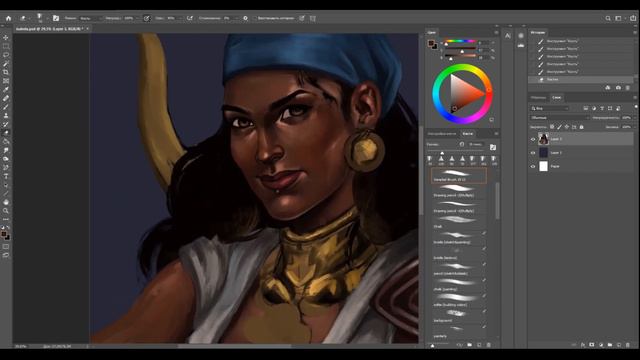Select the Frame tool
The image size is (640, 360).
tap(6, 81)
